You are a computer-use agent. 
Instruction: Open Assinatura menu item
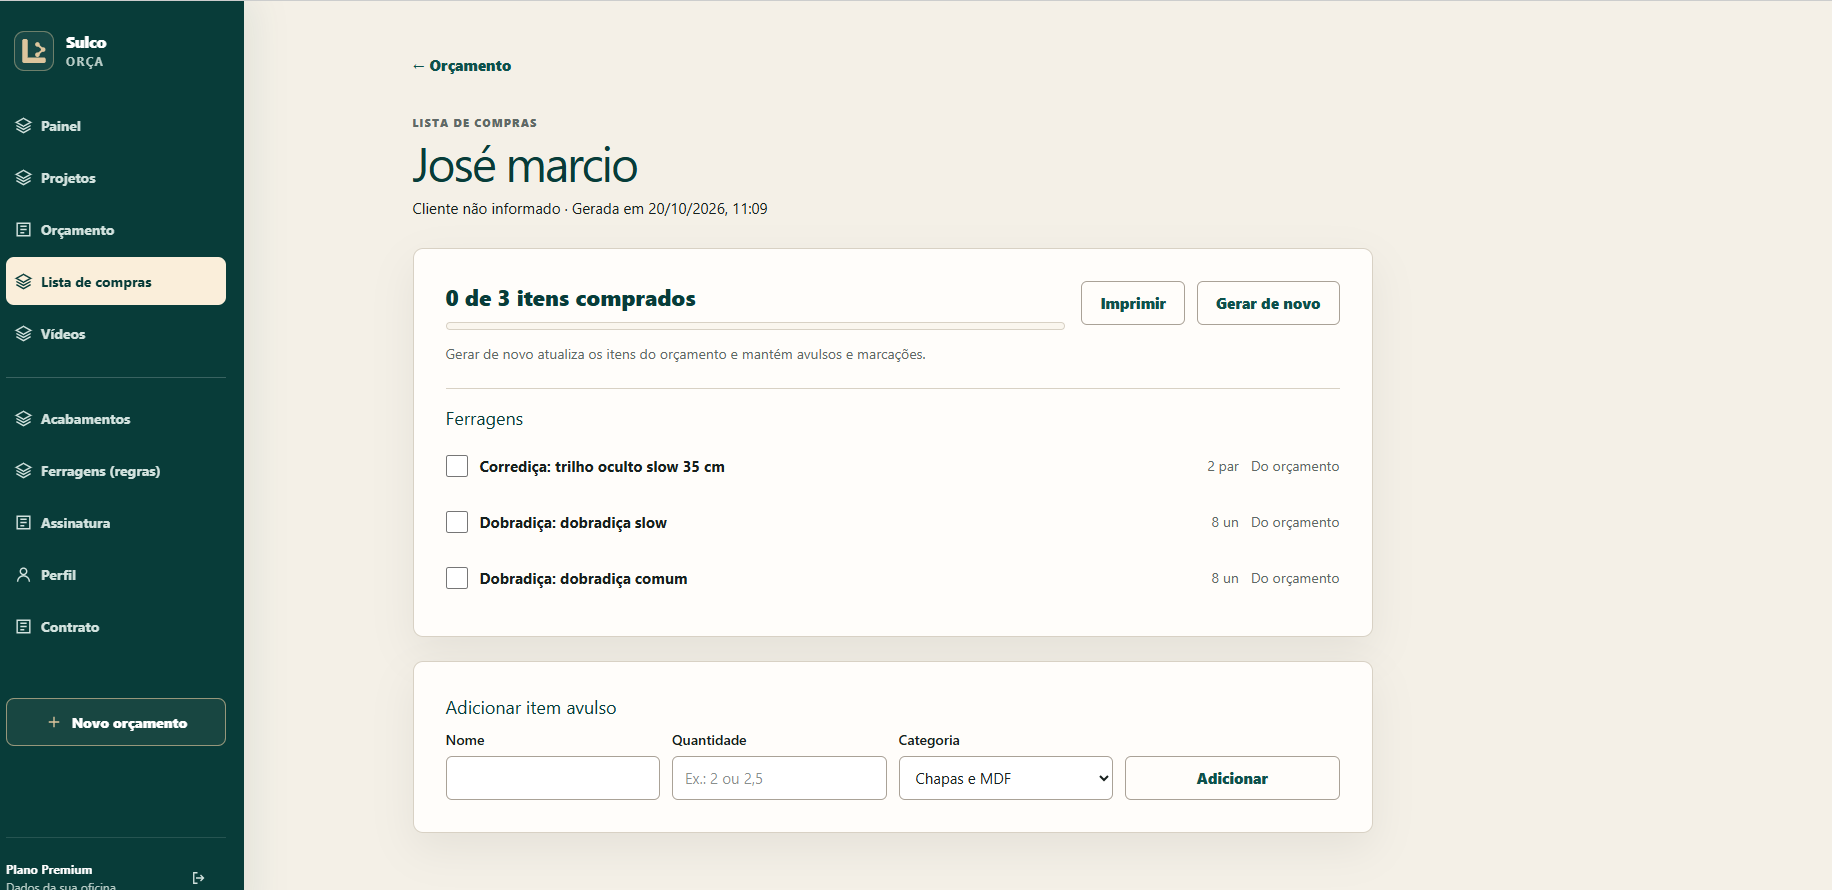116,523
